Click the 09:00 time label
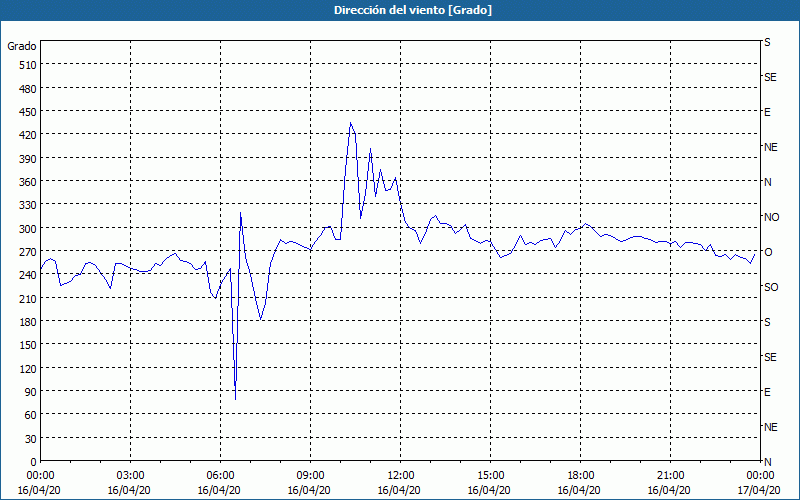Image resolution: width=800 pixels, height=500 pixels. pyautogui.click(x=310, y=476)
